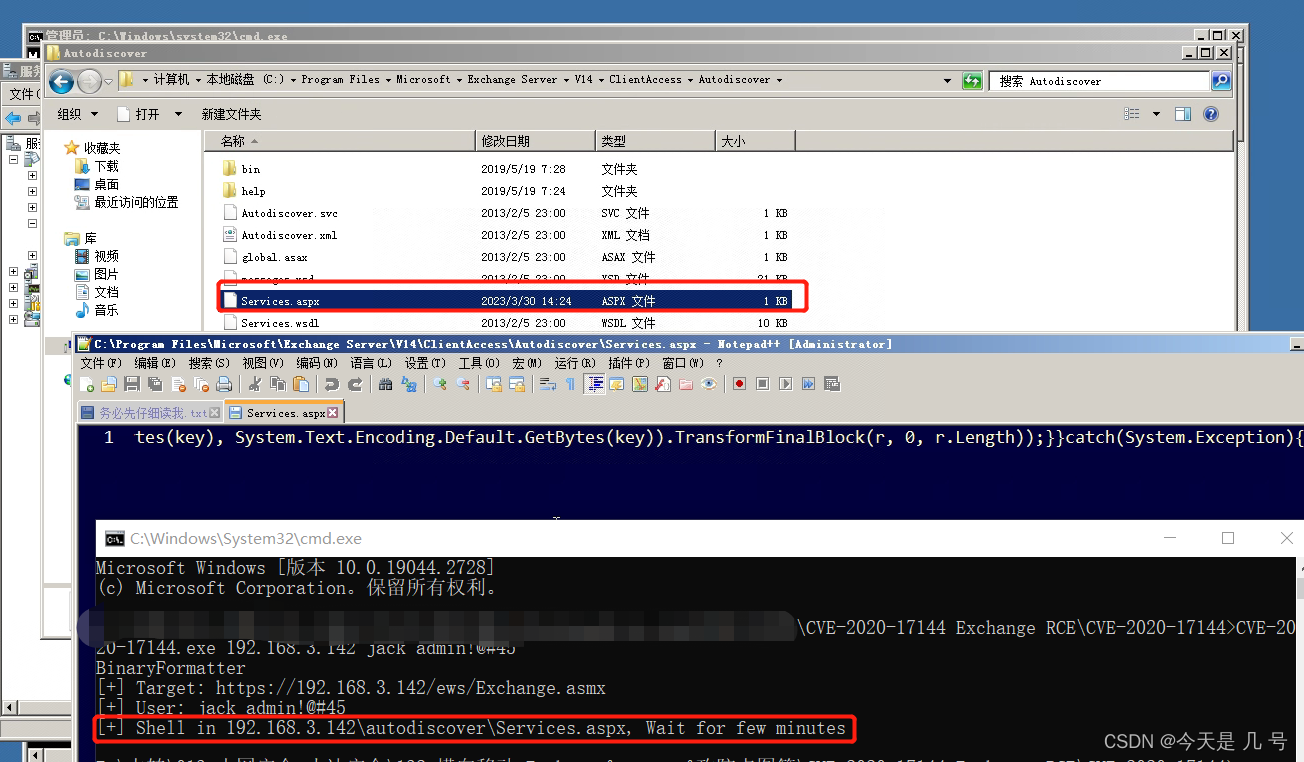Click the Zoom In icon in Notepad++

coord(440,384)
